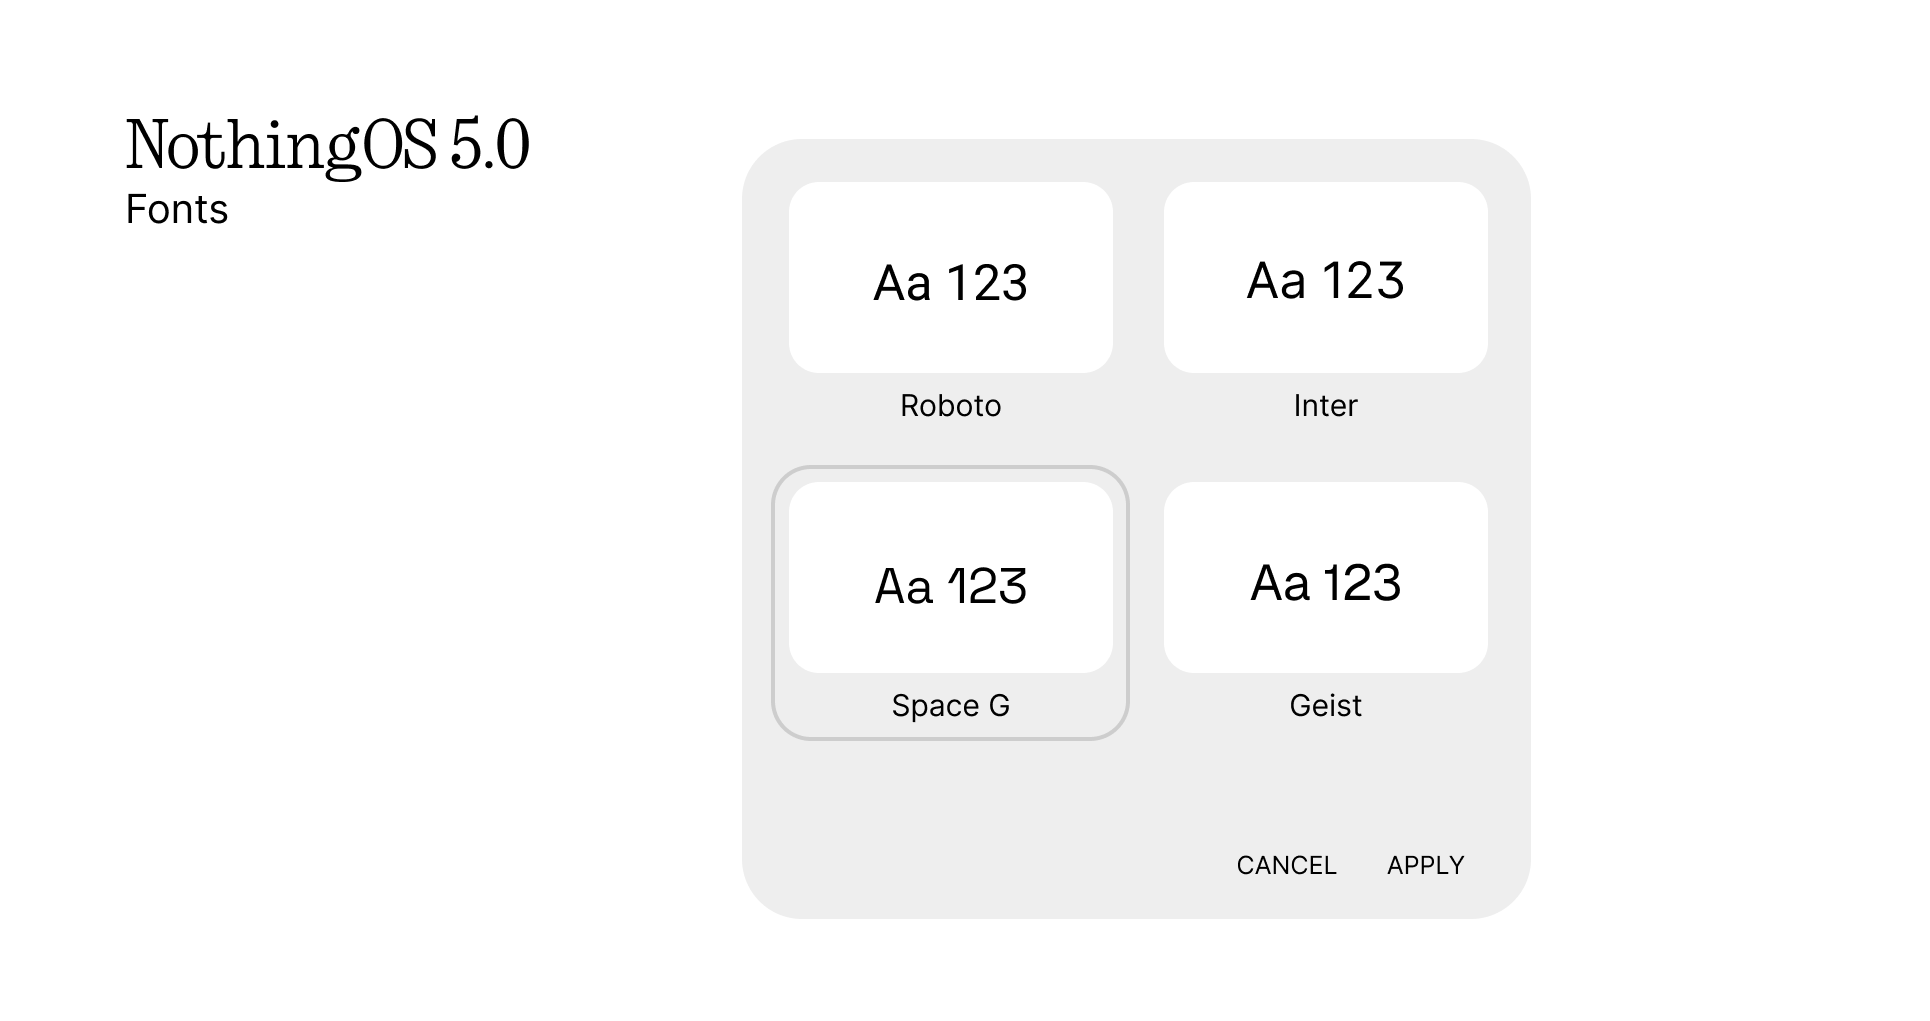Click the Inter font name label
Screen dimensions: 1930x1021
1325,405
